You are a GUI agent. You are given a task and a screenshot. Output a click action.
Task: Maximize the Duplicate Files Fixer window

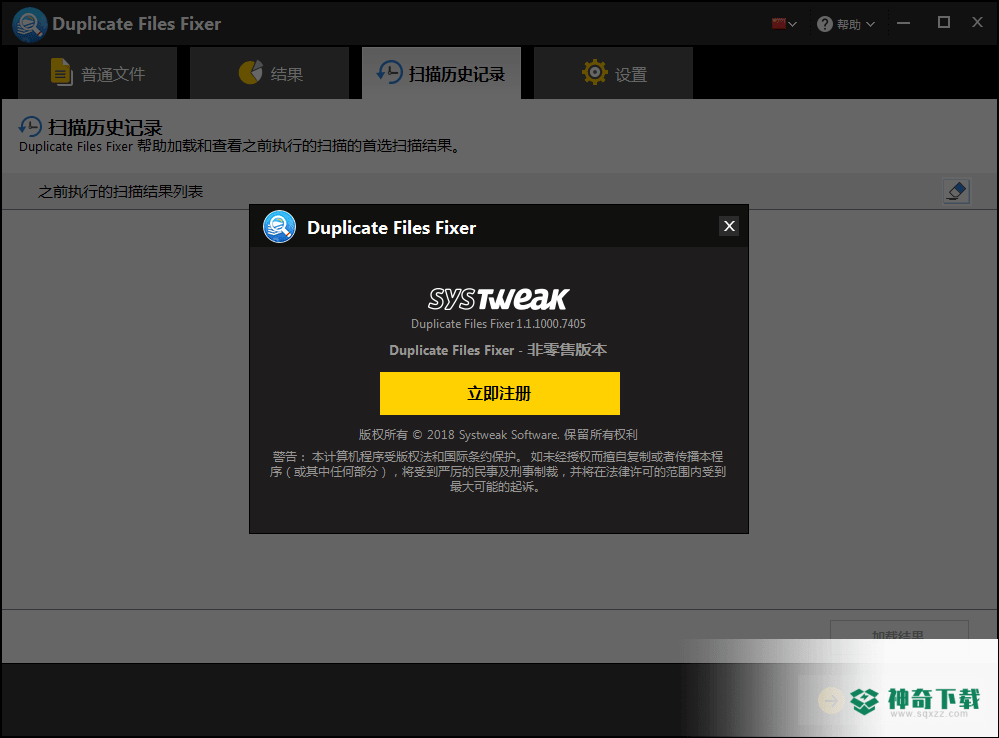pyautogui.click(x=944, y=23)
